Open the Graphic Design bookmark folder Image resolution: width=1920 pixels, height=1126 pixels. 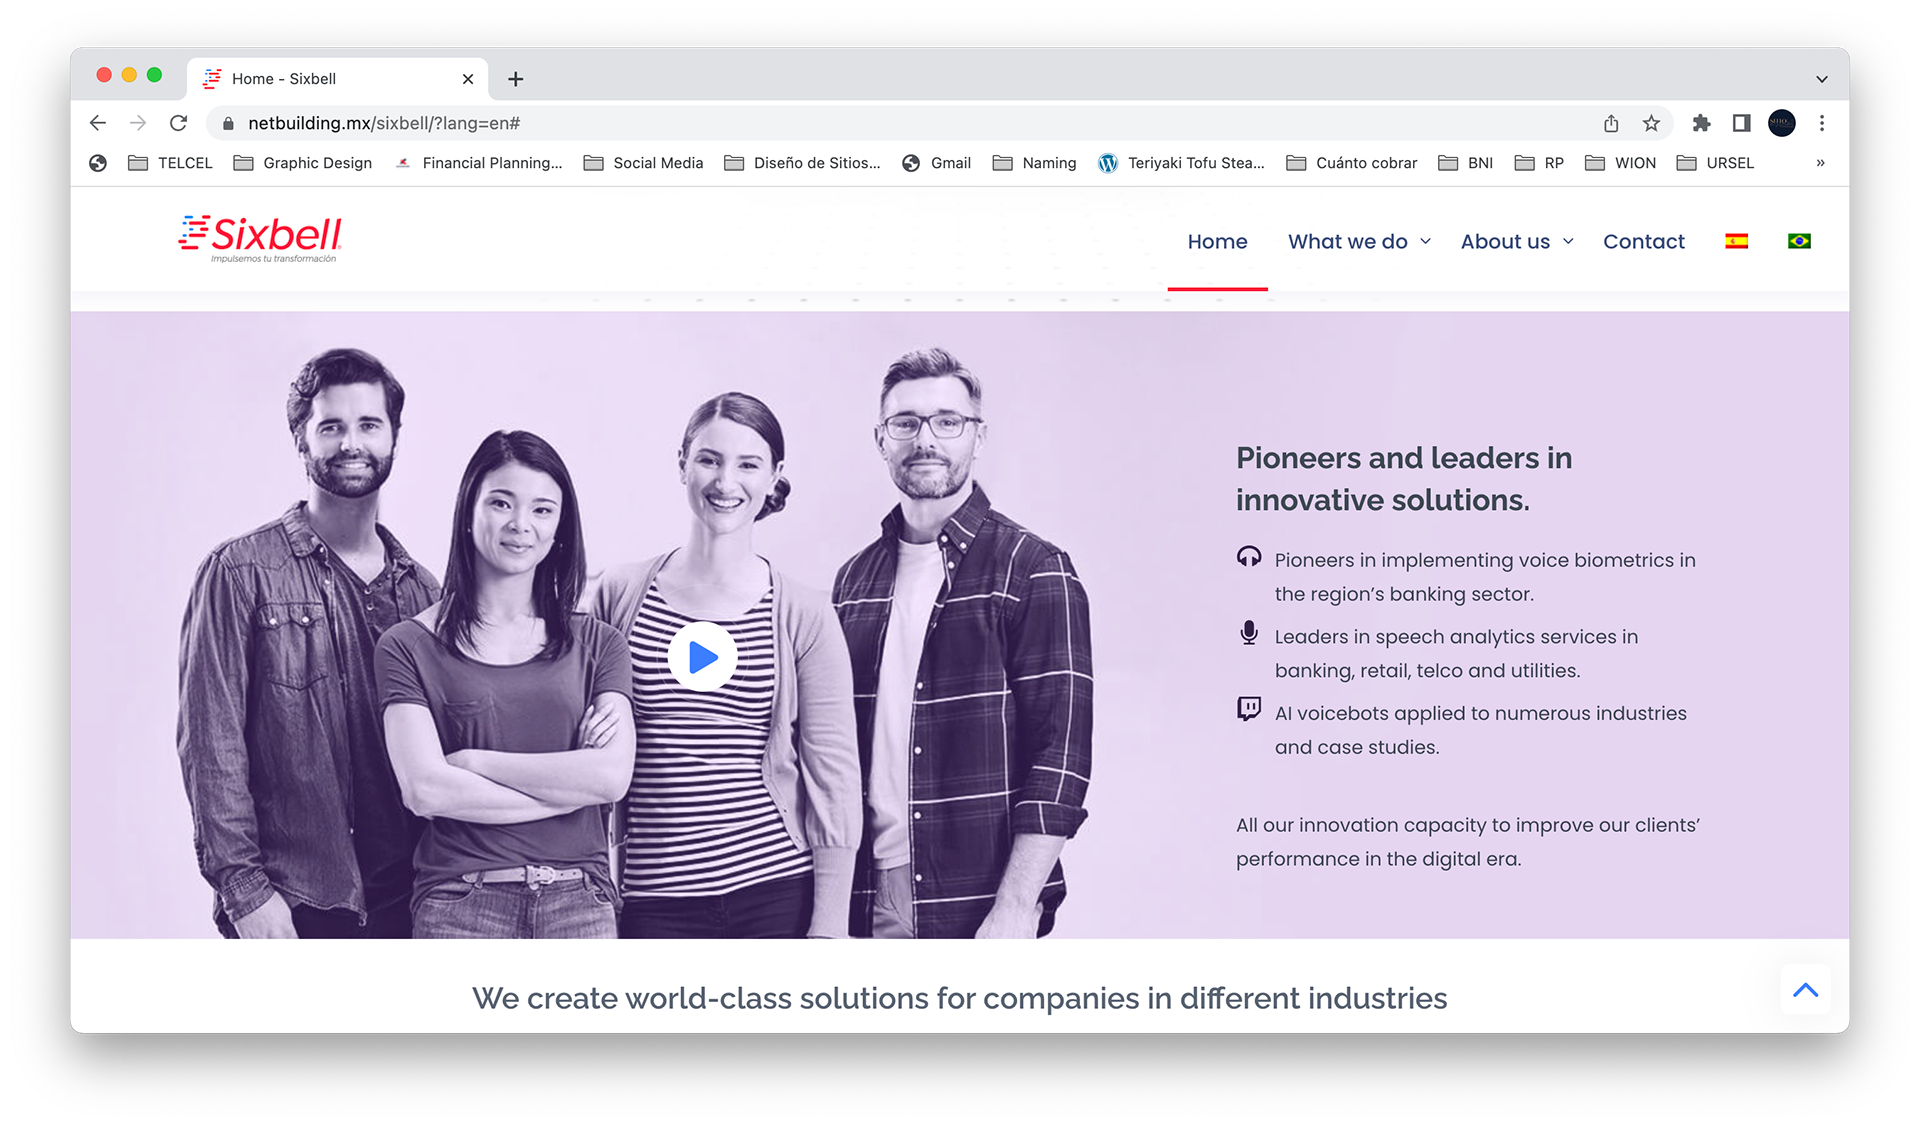[x=303, y=163]
